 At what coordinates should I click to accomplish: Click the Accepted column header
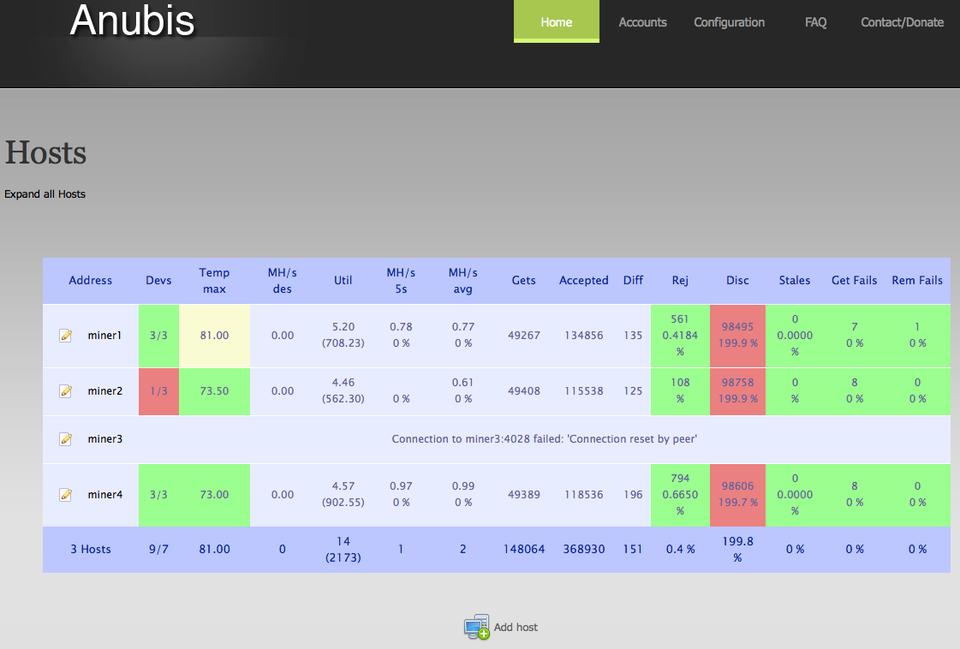(583, 280)
